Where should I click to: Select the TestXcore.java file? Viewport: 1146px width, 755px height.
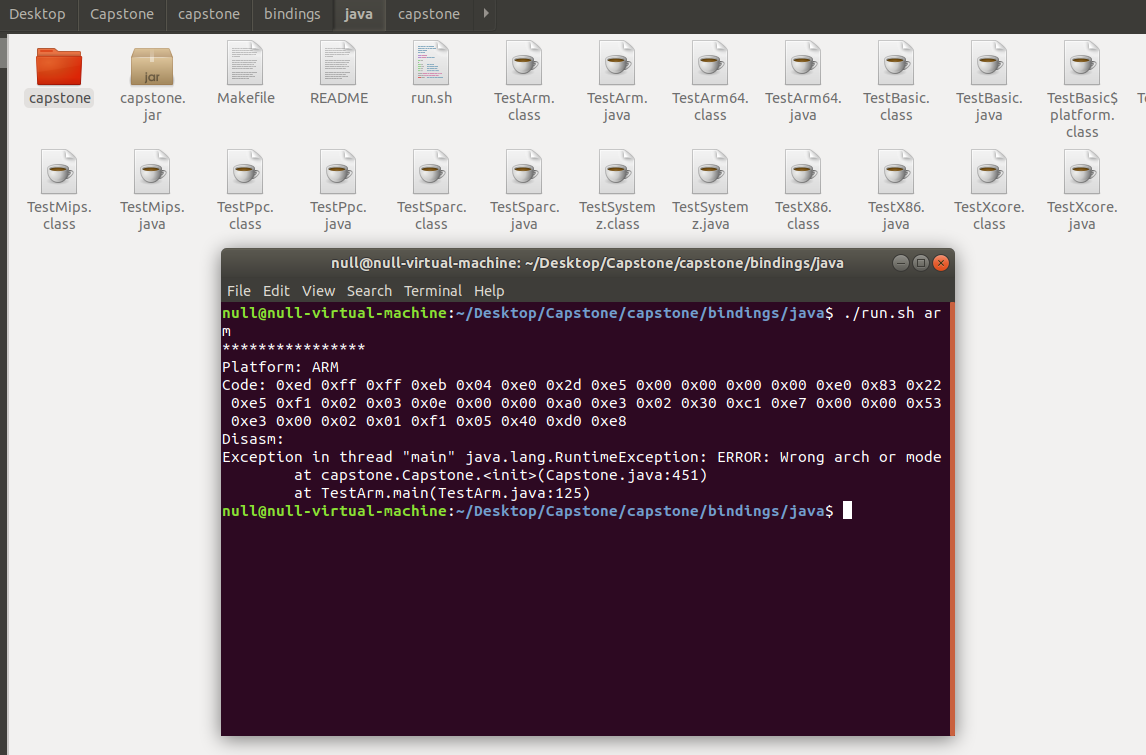(1081, 170)
